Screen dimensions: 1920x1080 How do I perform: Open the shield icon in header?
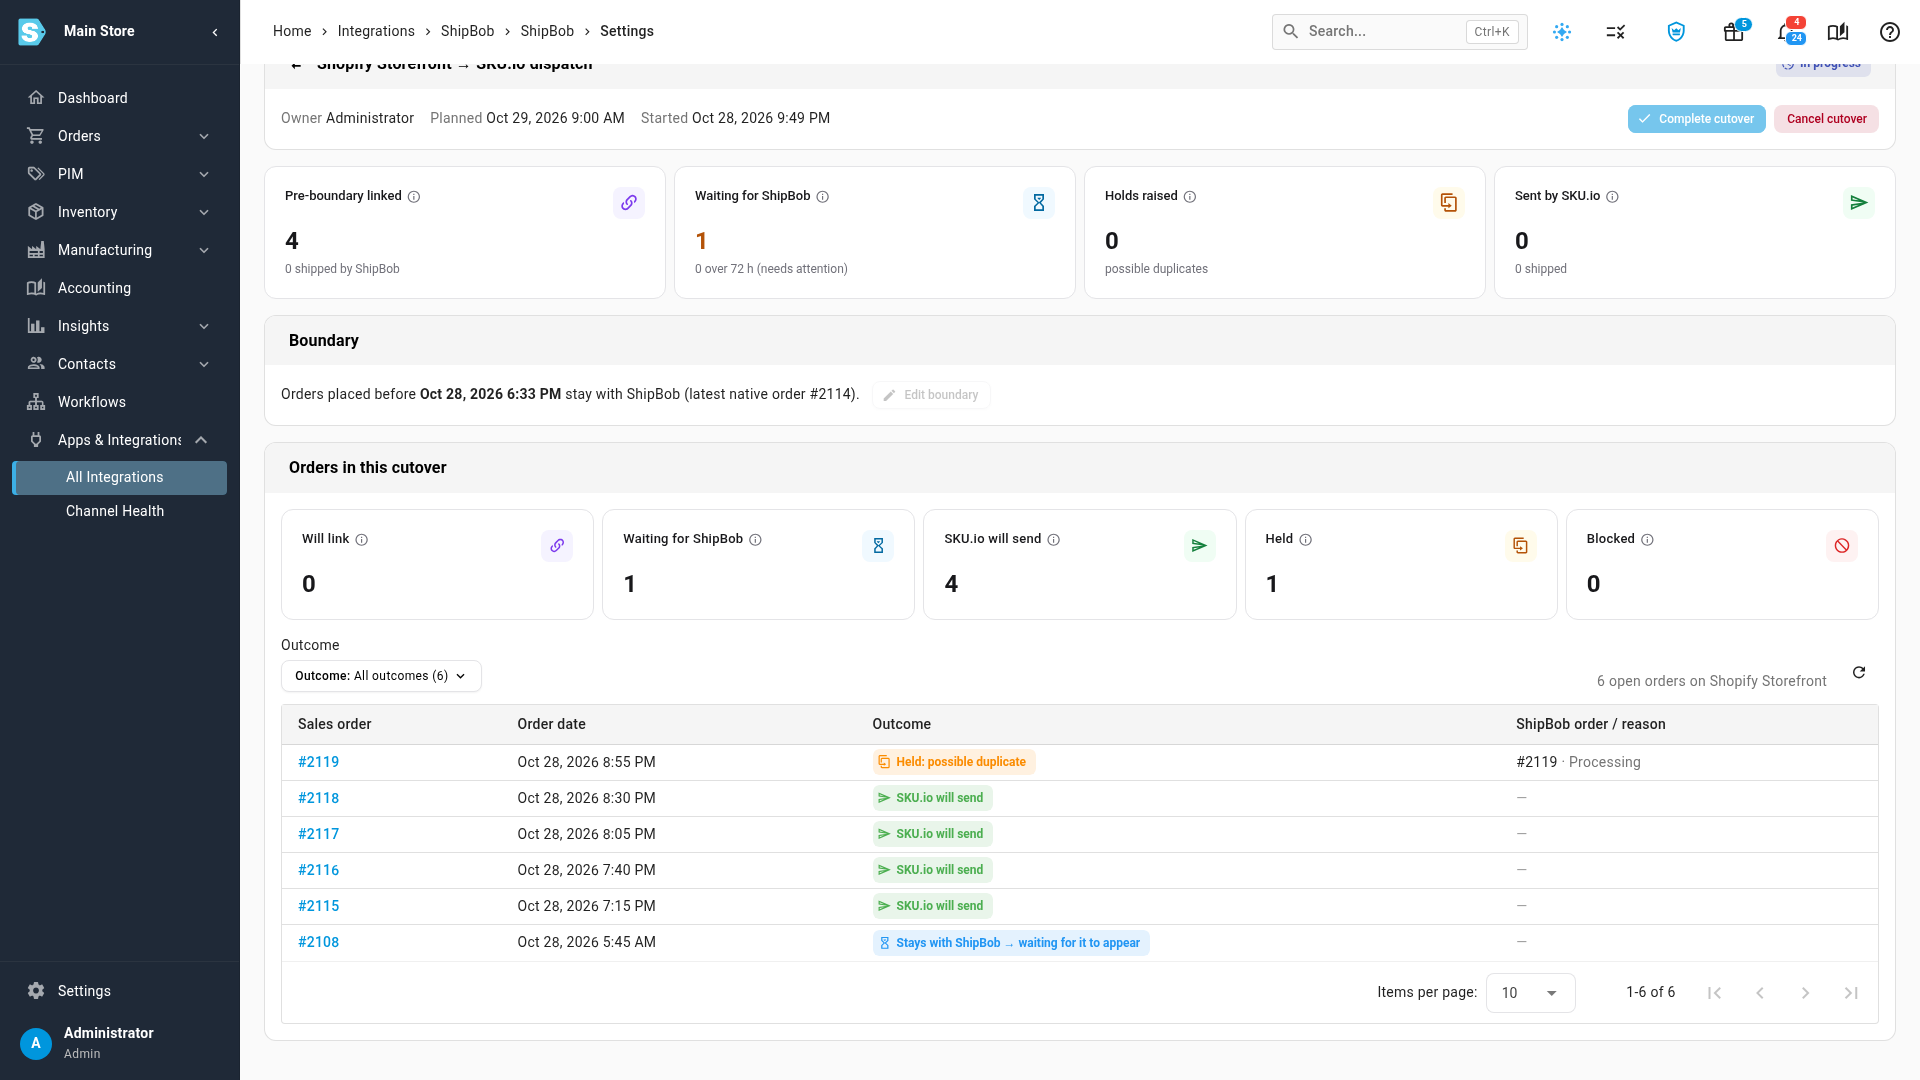(1676, 32)
